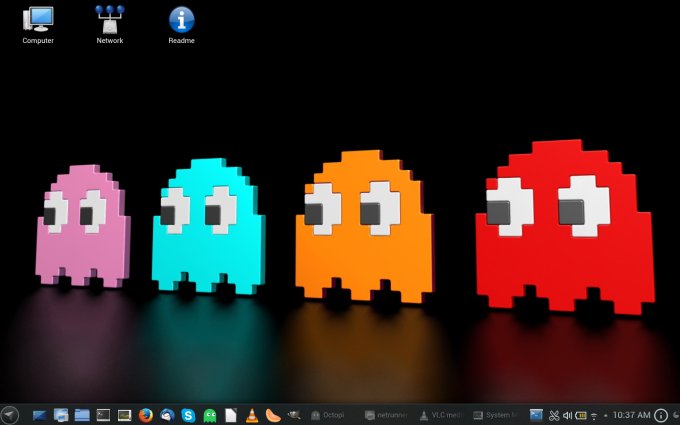Launch the terminal from the panel
The height and width of the screenshot is (425, 680).
[x=103, y=415]
